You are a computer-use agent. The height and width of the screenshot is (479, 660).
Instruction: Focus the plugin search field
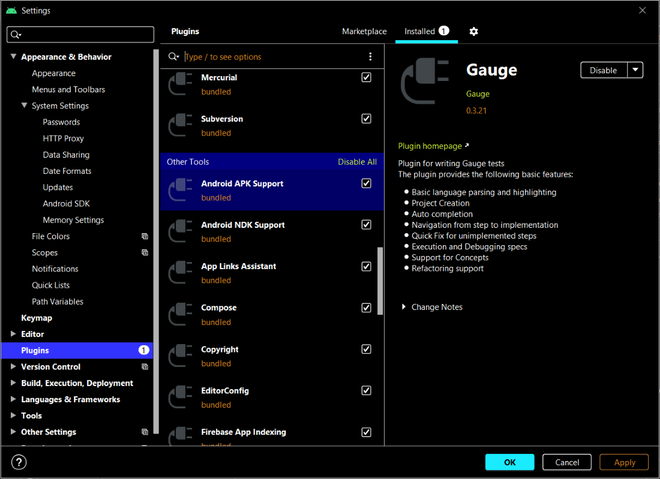(274, 56)
